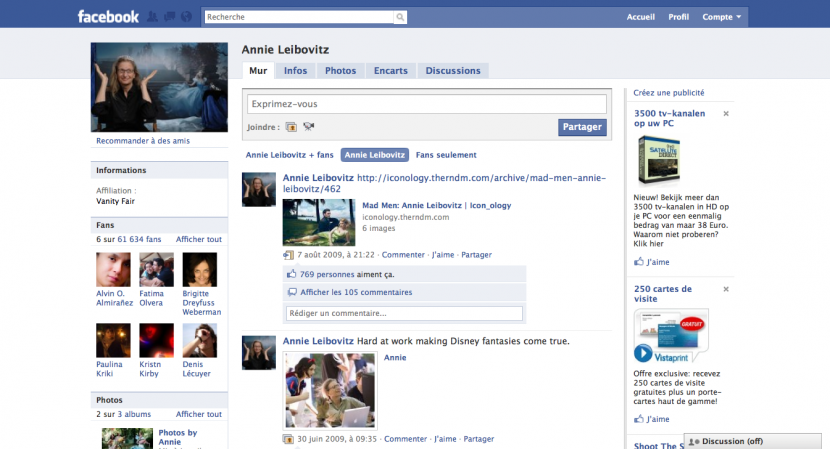Open the 3500 tv-kanalen op uw PC ad title

(x=670, y=118)
